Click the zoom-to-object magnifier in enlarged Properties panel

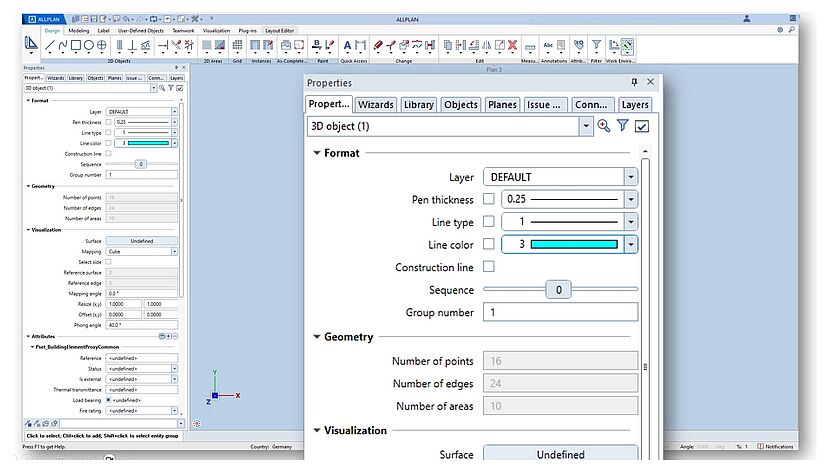(x=603, y=126)
